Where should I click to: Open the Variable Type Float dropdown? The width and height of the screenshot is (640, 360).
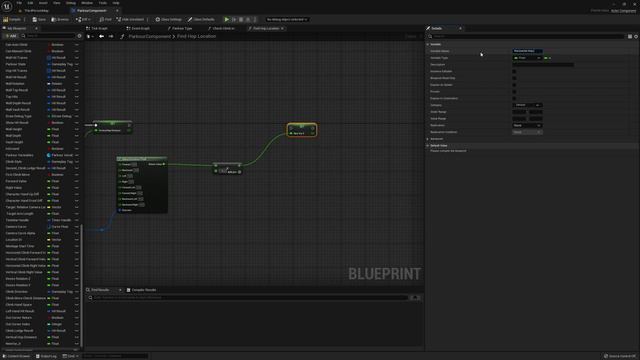point(527,58)
